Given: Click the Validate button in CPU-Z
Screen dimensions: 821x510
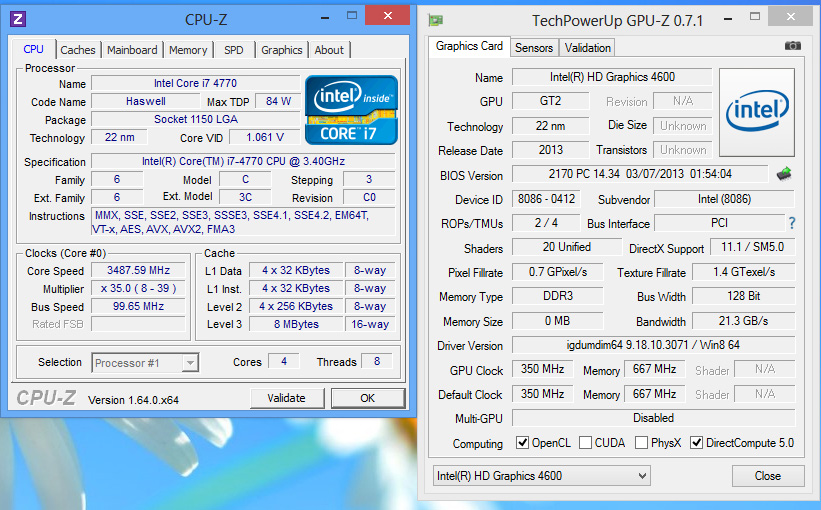Looking at the screenshot, I should point(286,398).
